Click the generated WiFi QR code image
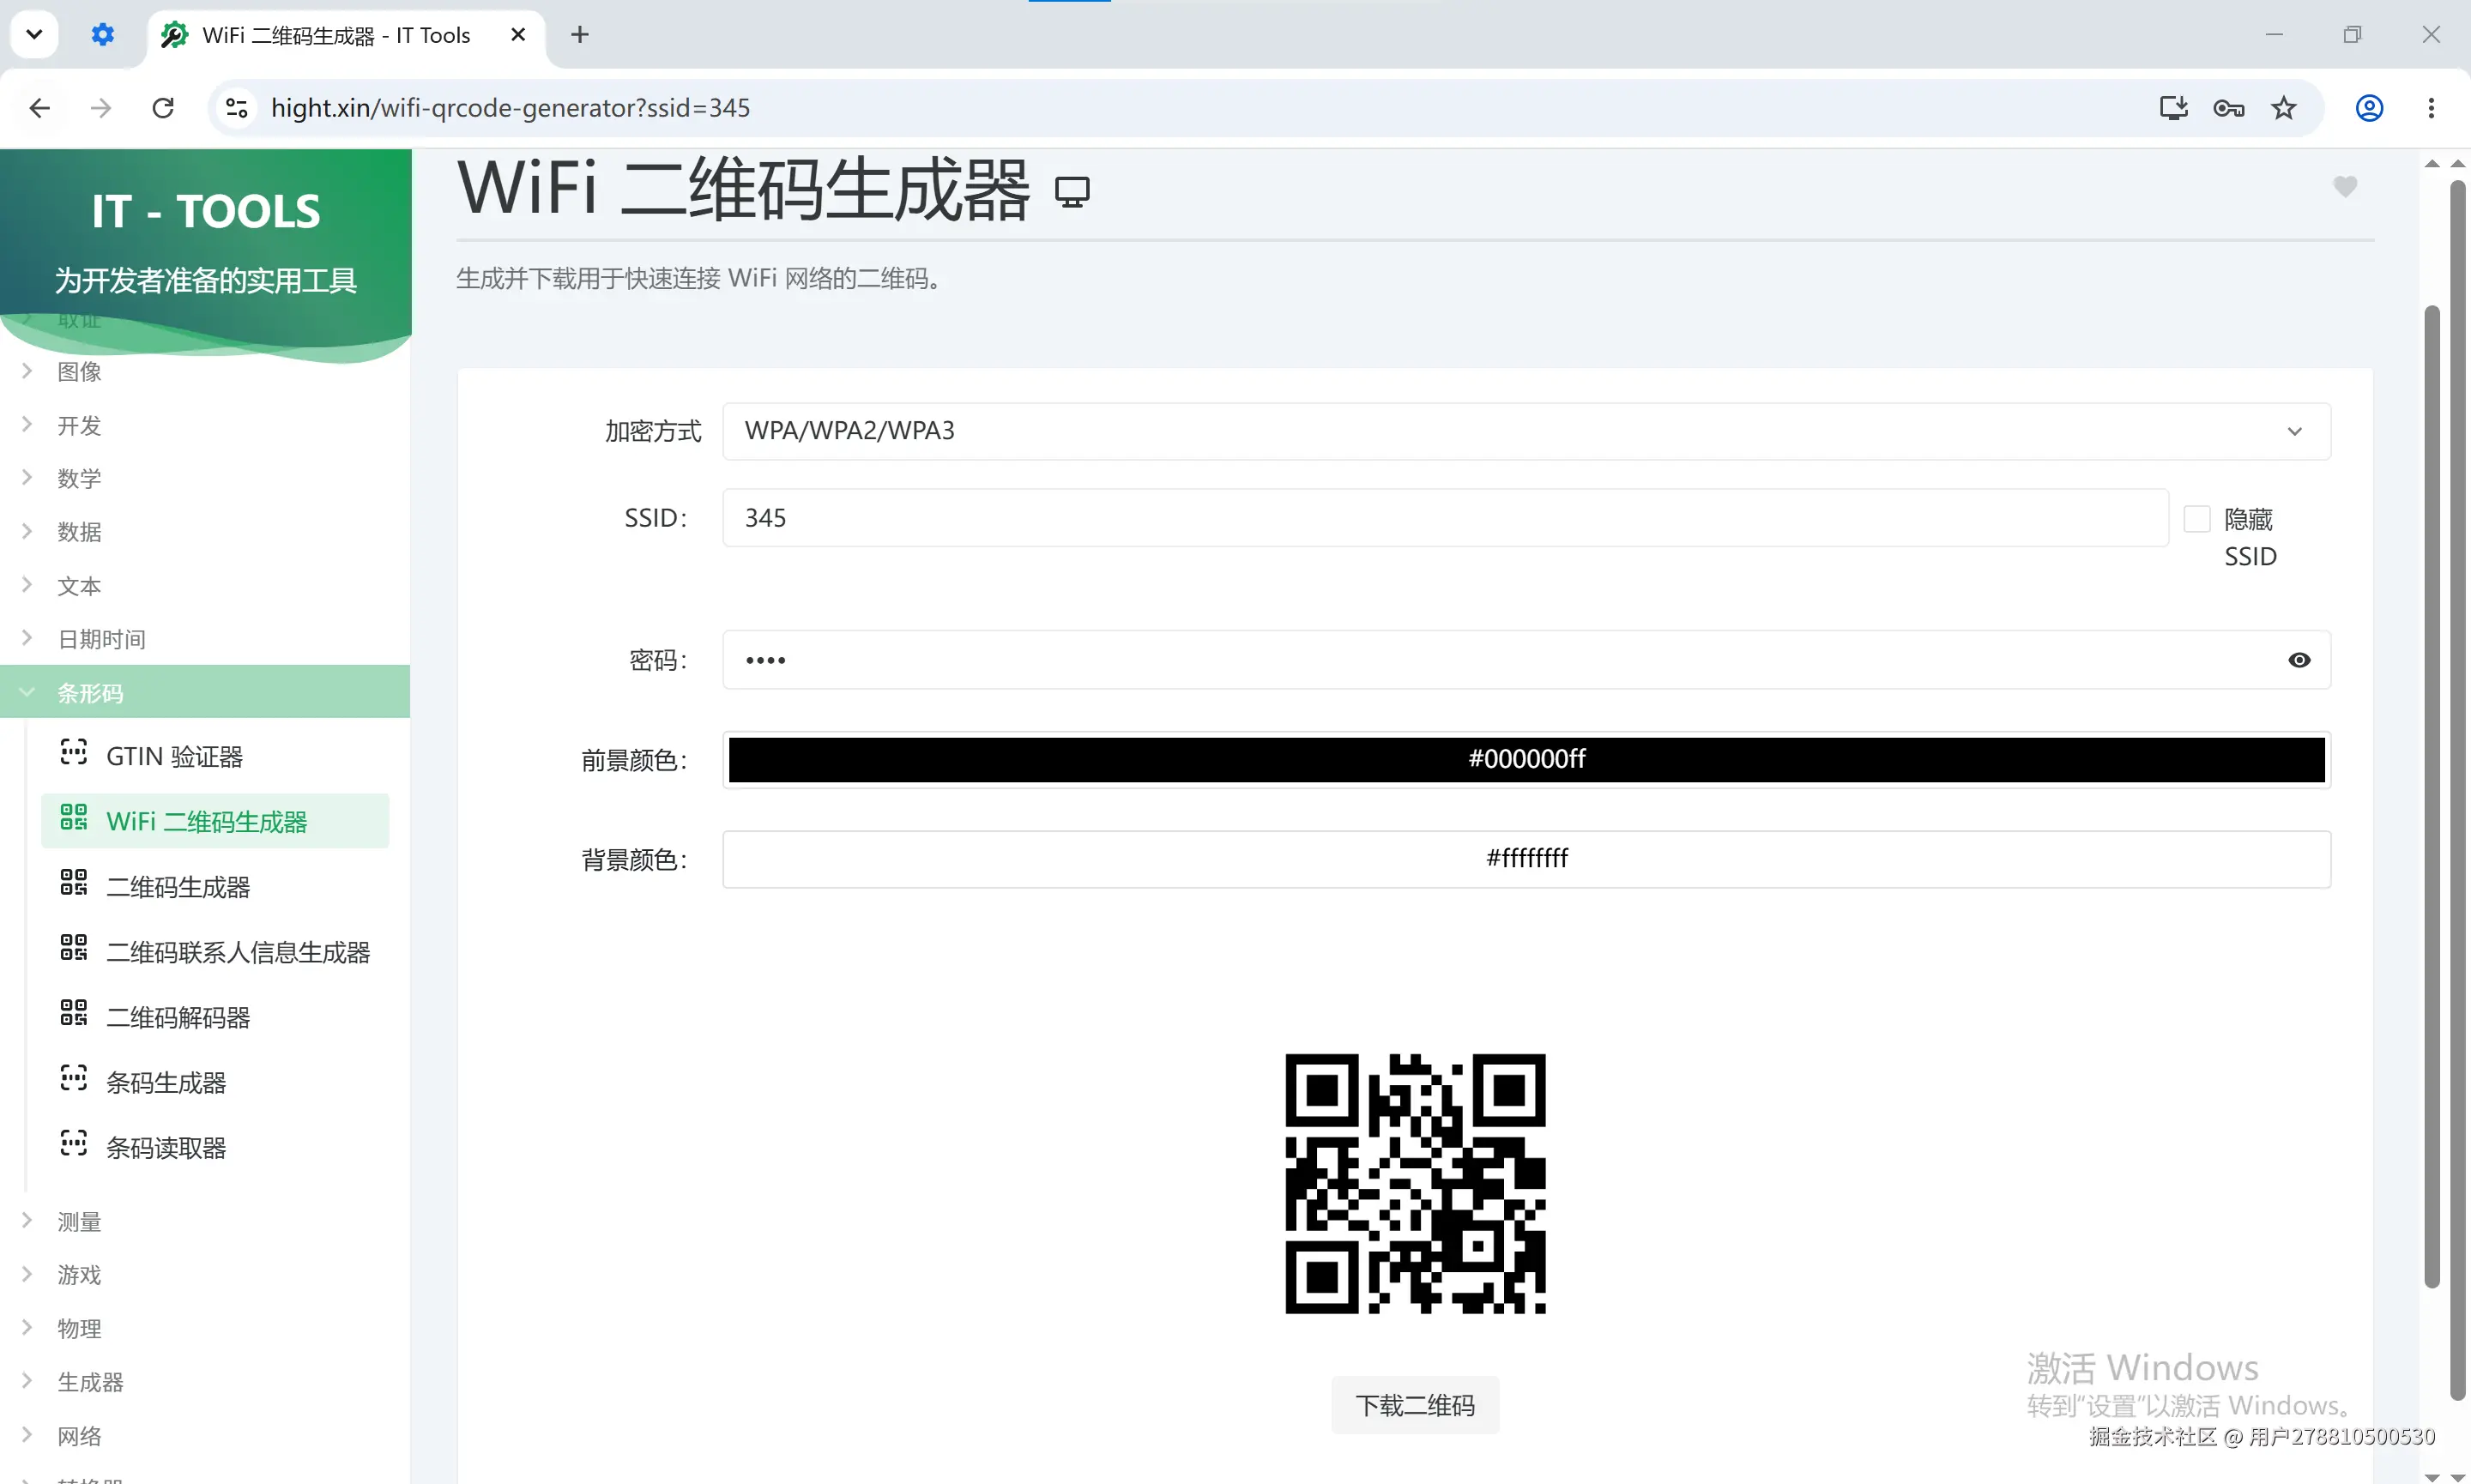 coord(1415,1183)
